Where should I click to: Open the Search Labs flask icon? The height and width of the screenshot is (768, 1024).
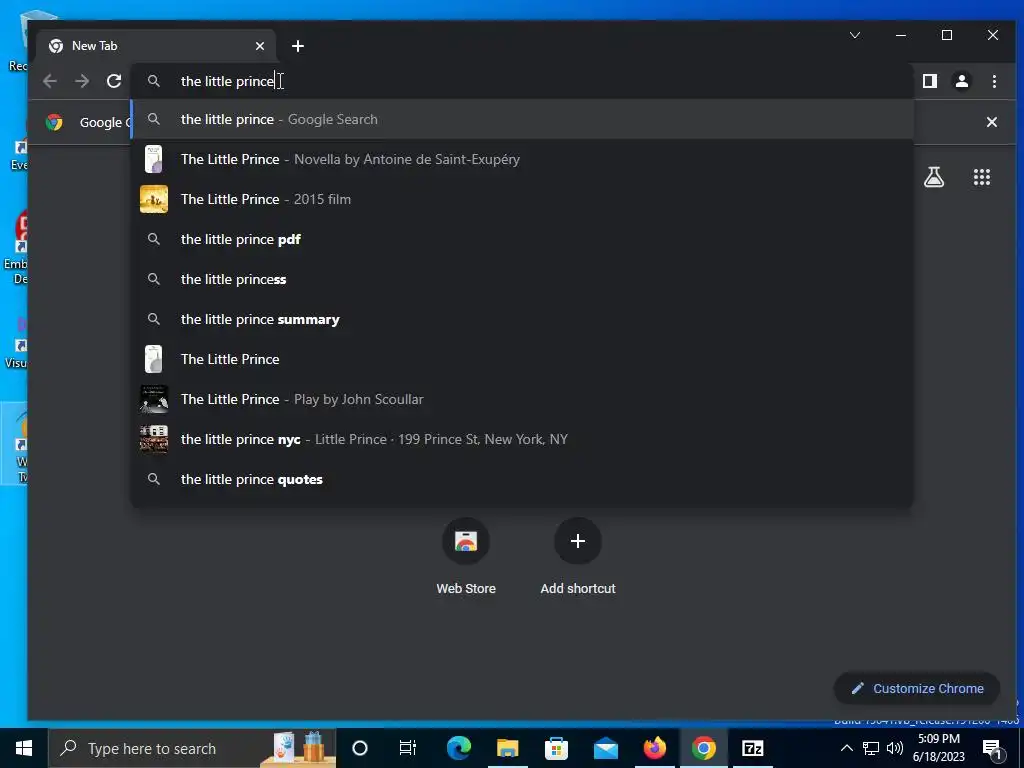click(x=934, y=177)
